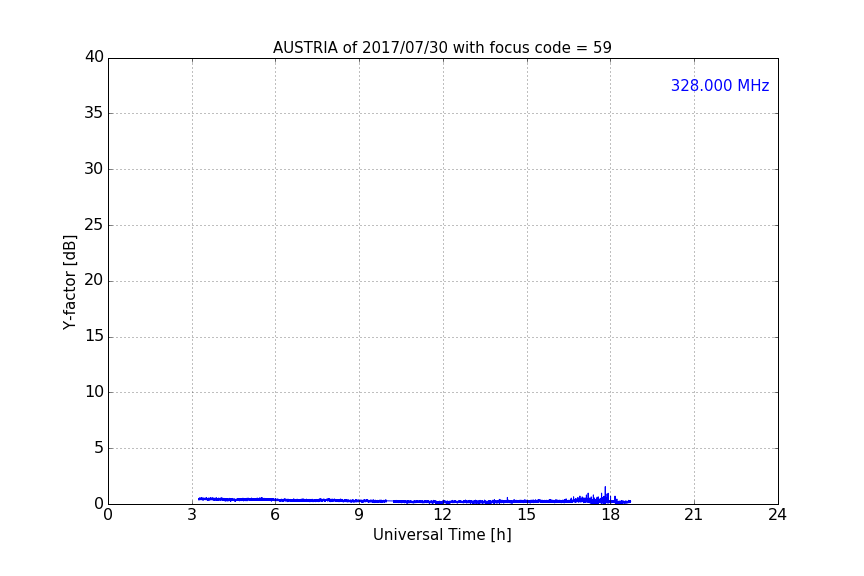The width and height of the screenshot is (864, 576).
Task: Click x-axis tick label 12
Action: [442, 515]
